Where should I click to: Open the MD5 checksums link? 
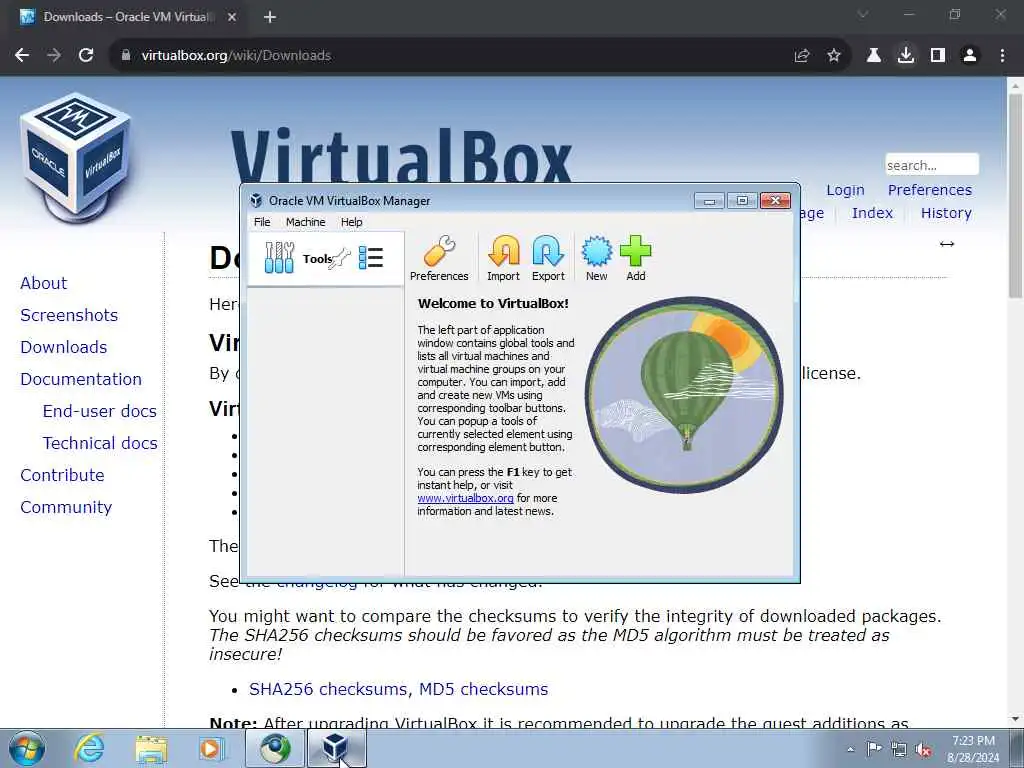(483, 690)
